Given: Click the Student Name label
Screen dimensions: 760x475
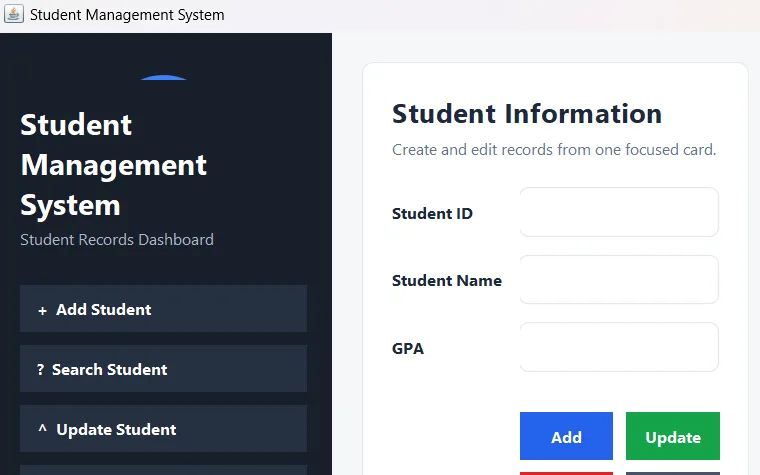Looking at the screenshot, I should tap(447, 281).
